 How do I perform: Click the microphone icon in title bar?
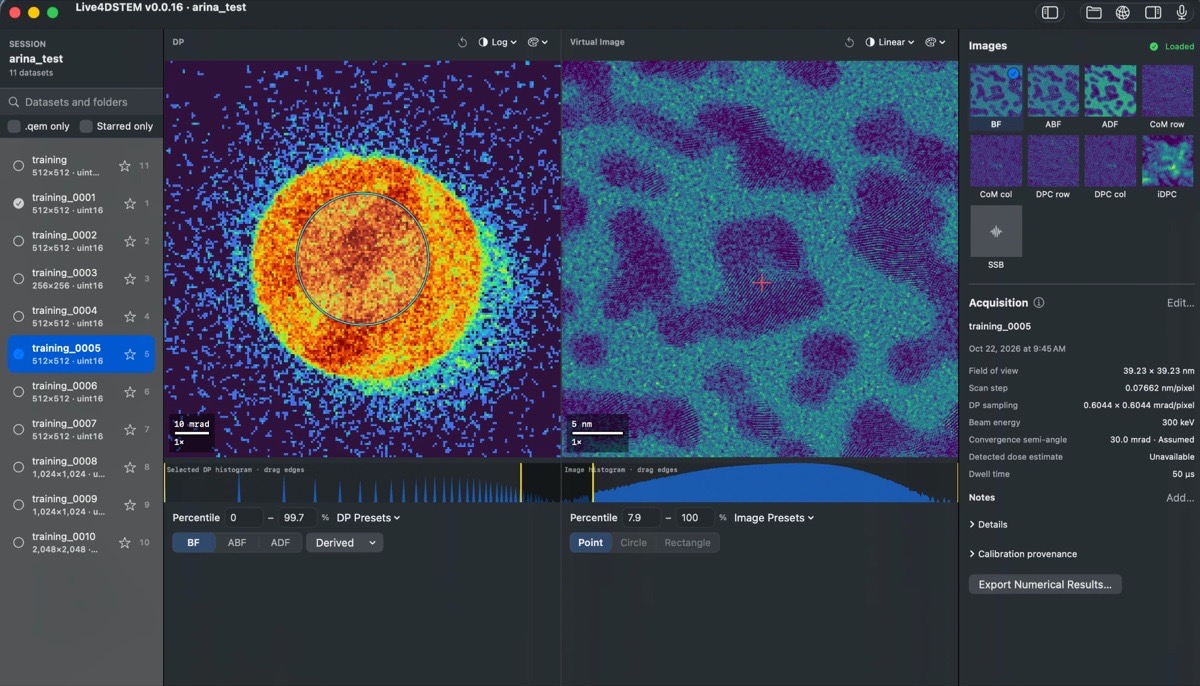[1182, 13]
